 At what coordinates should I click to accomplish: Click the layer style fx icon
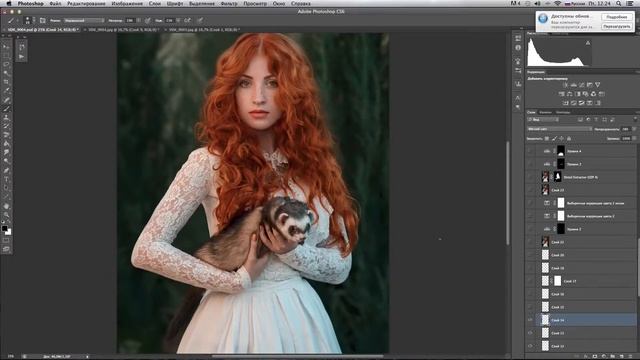click(x=587, y=356)
